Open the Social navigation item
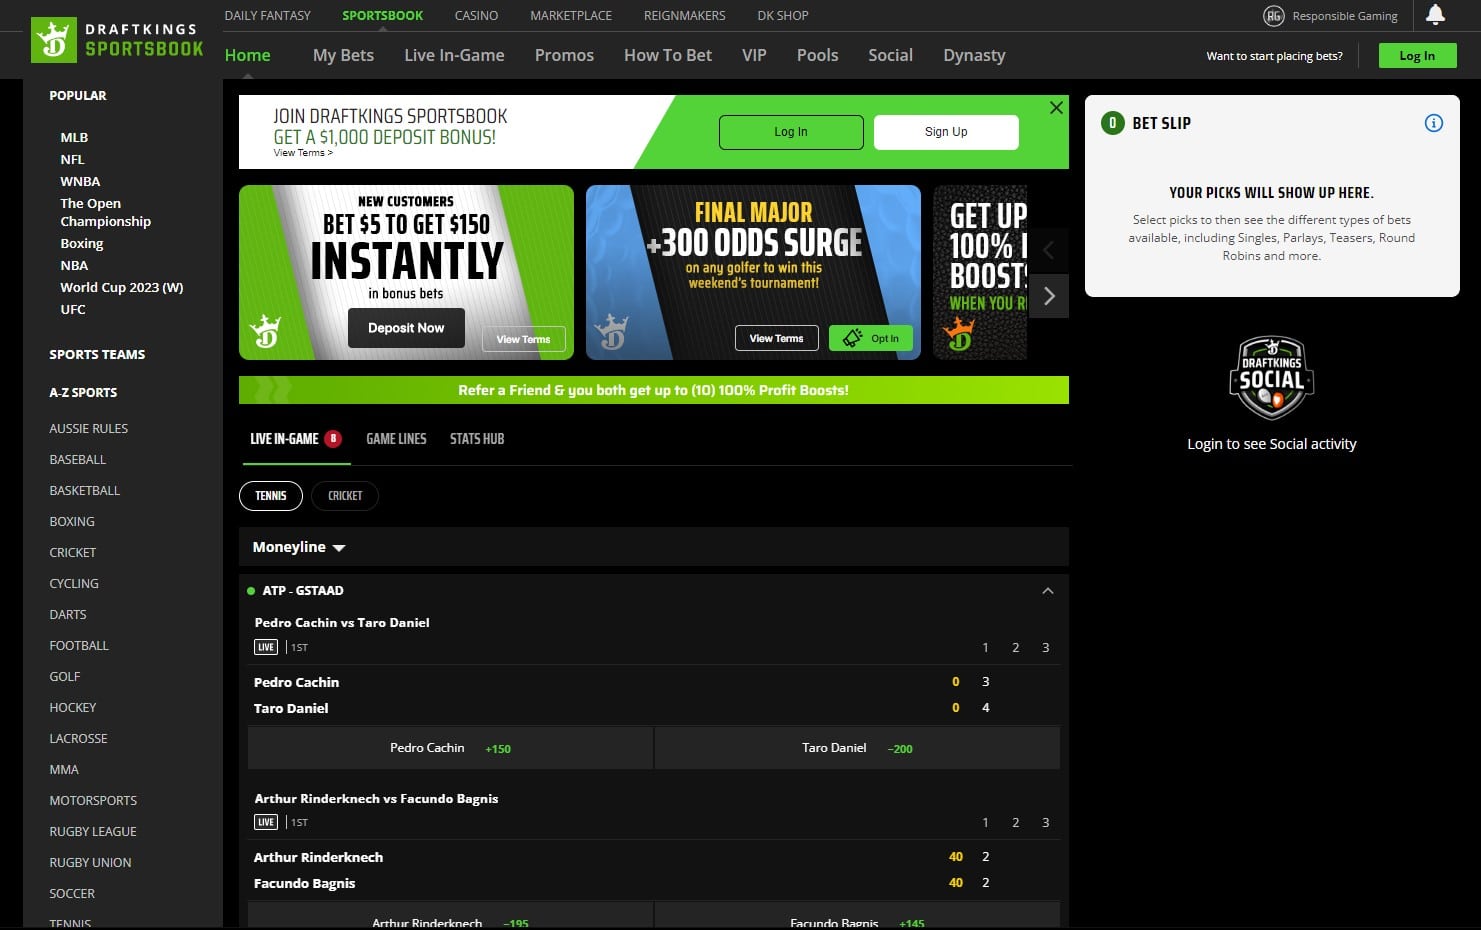The width and height of the screenshot is (1481, 930). point(890,55)
